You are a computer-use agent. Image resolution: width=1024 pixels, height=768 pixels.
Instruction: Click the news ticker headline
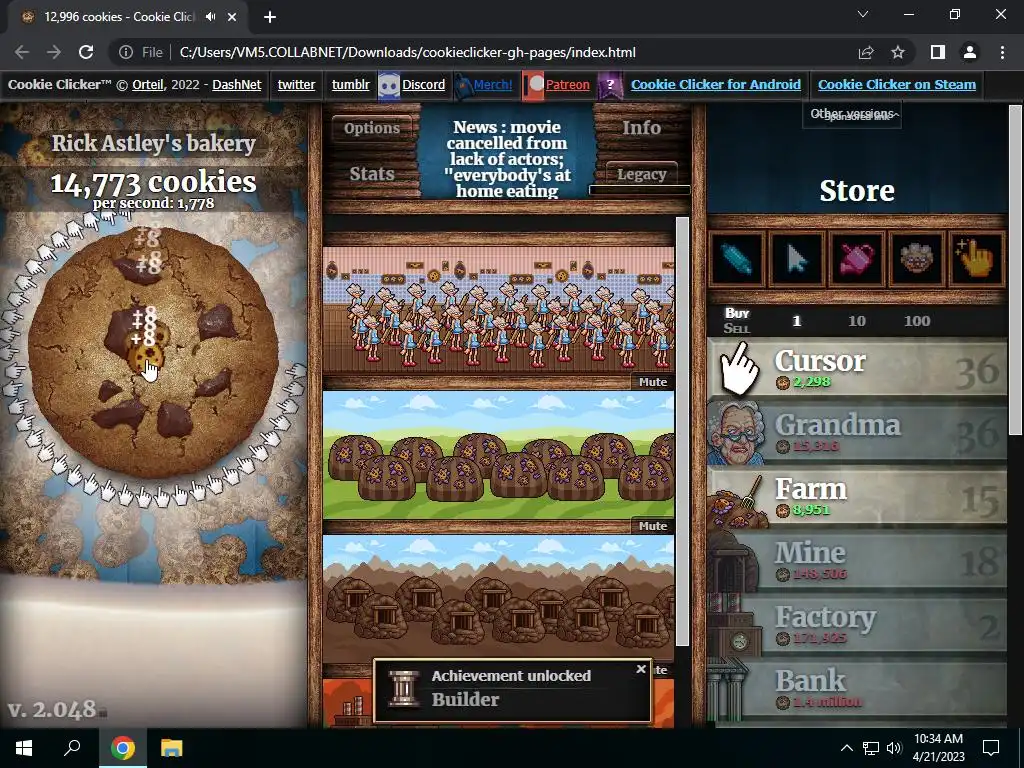click(x=507, y=159)
